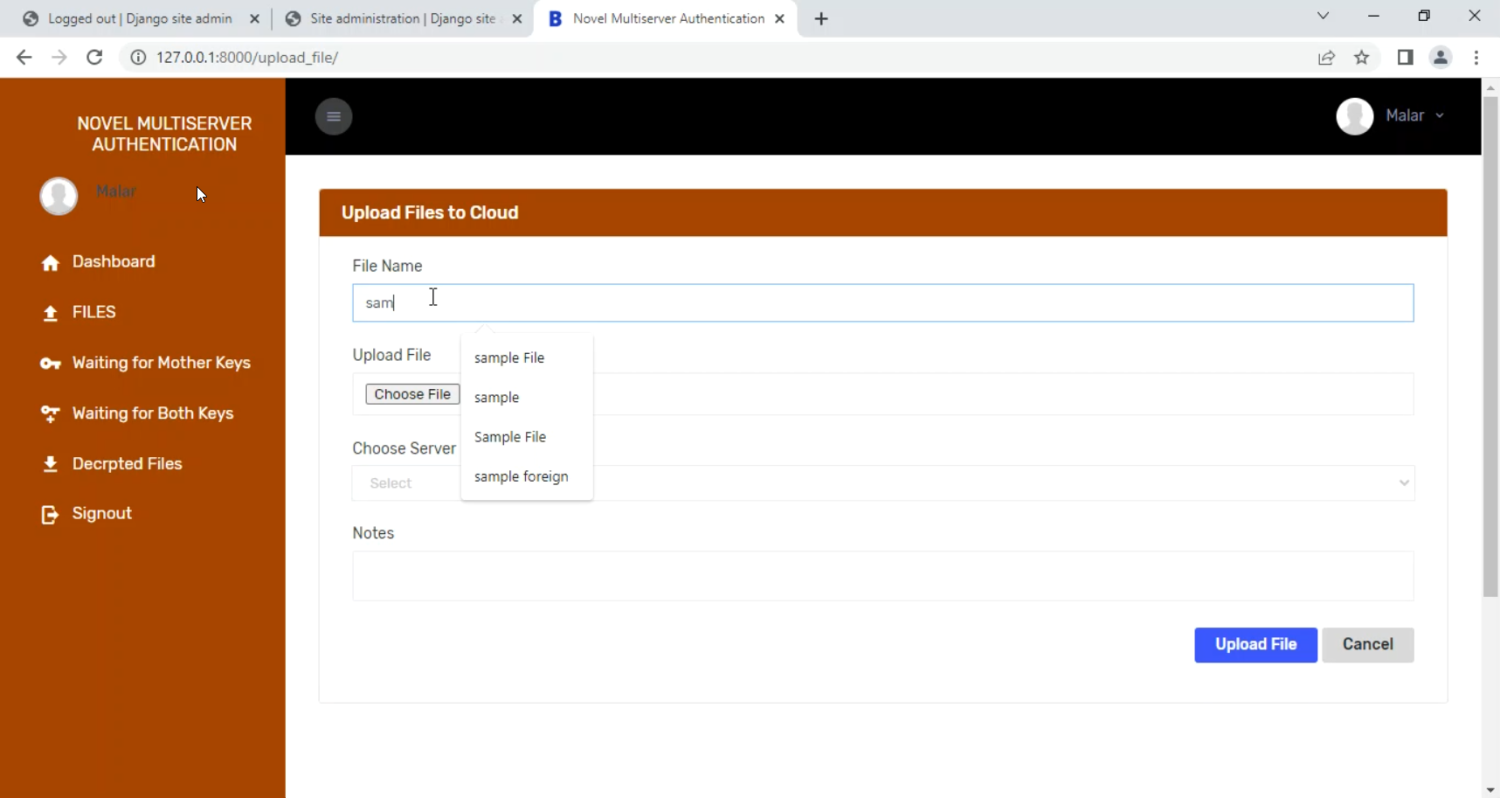Click the top-right profile avatar
The height and width of the screenshot is (798, 1500).
coord(1355,116)
